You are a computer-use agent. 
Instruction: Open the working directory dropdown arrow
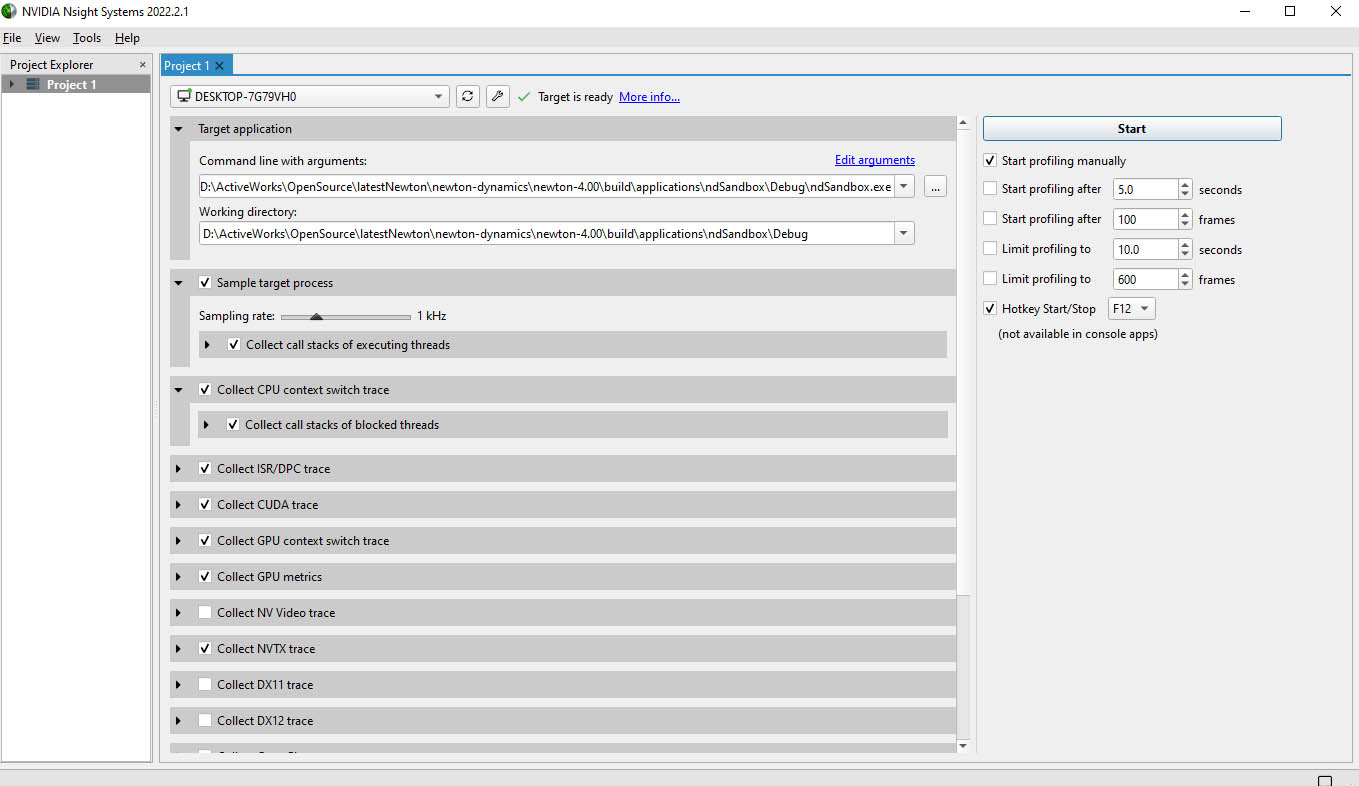[904, 234]
